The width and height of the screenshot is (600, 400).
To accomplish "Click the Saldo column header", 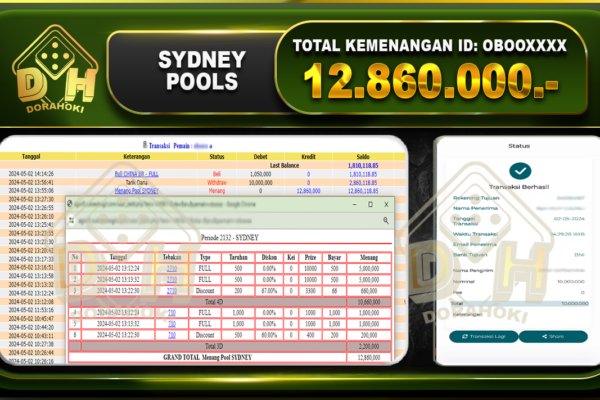I will tap(363, 157).
